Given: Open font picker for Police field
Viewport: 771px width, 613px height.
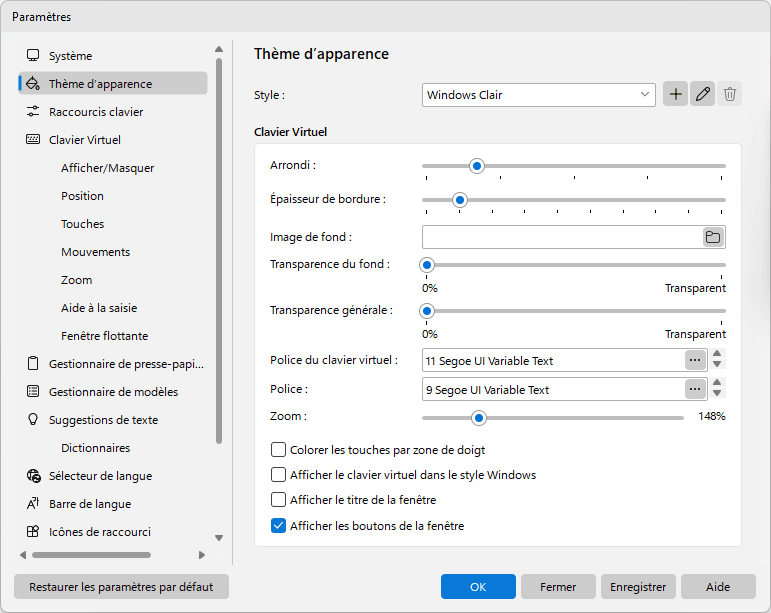Looking at the screenshot, I should (695, 389).
